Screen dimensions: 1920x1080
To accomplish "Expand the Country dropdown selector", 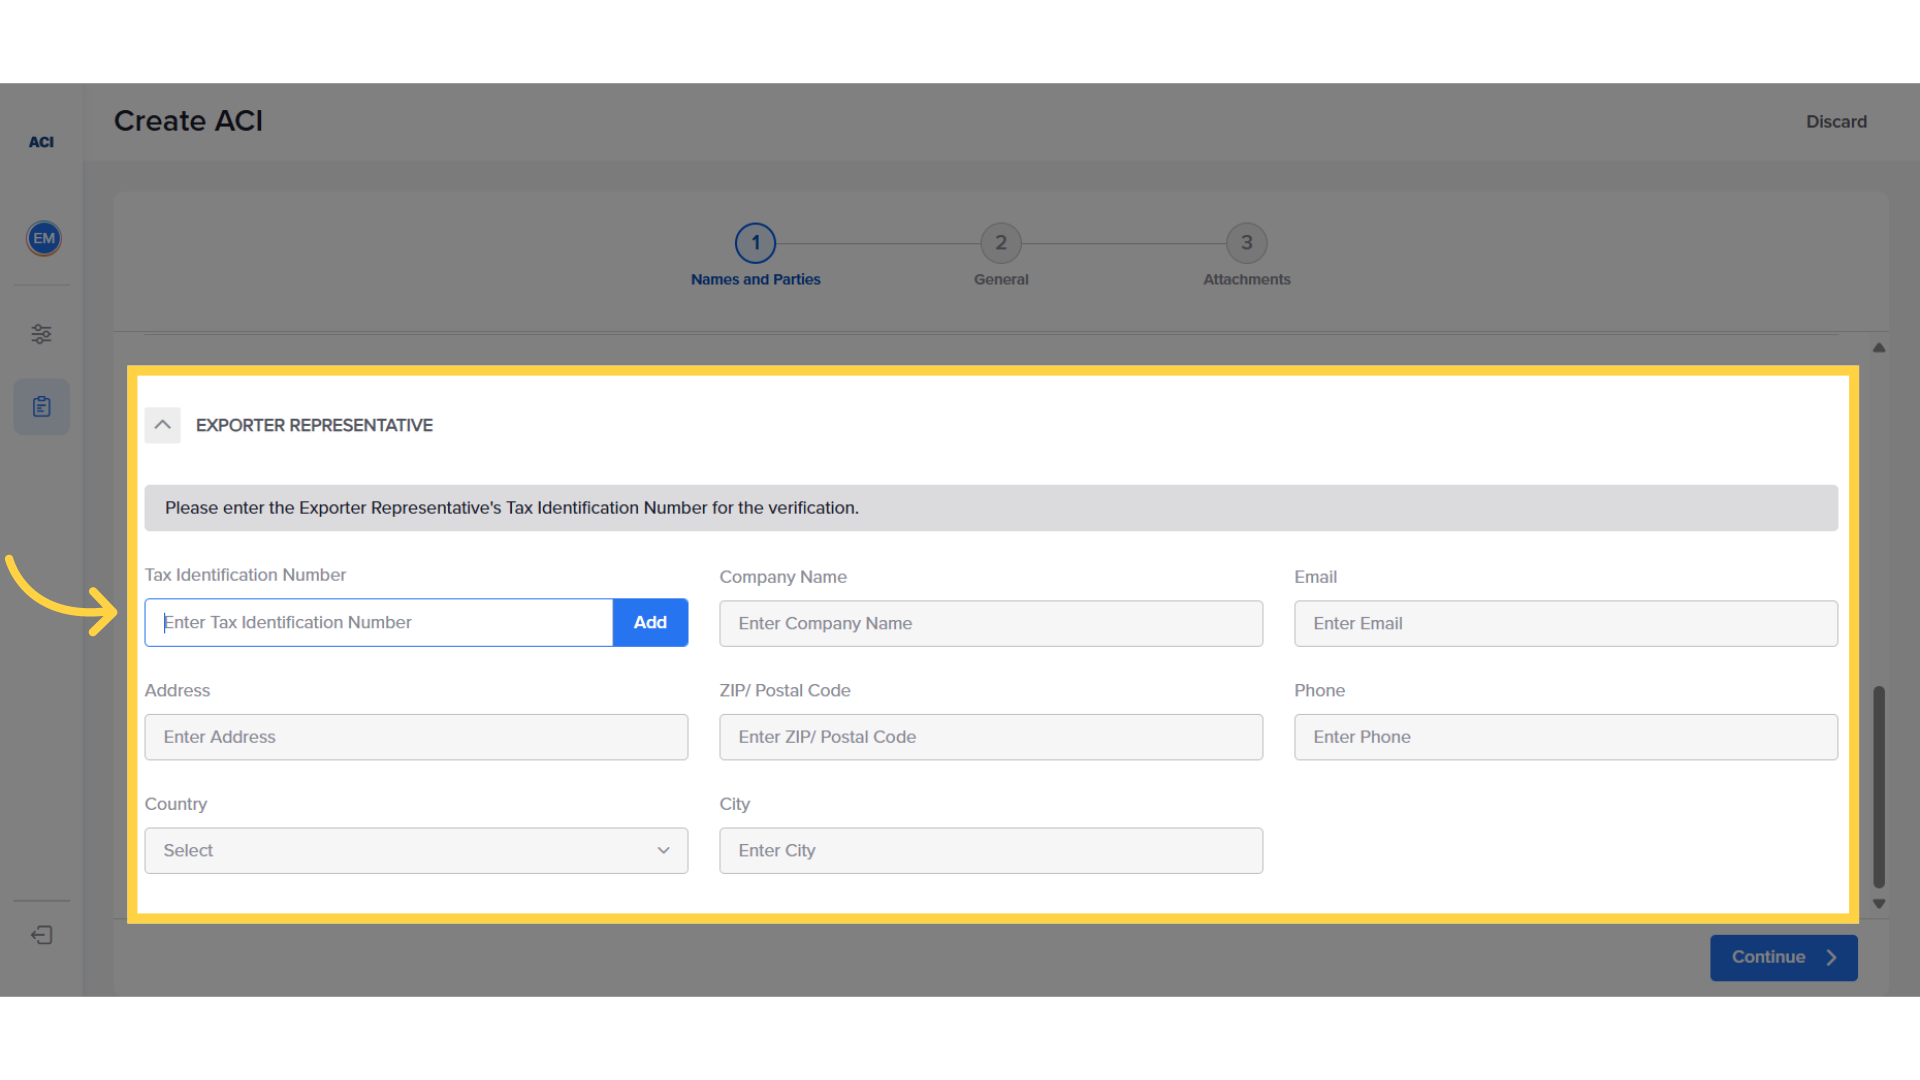I will (x=415, y=849).
